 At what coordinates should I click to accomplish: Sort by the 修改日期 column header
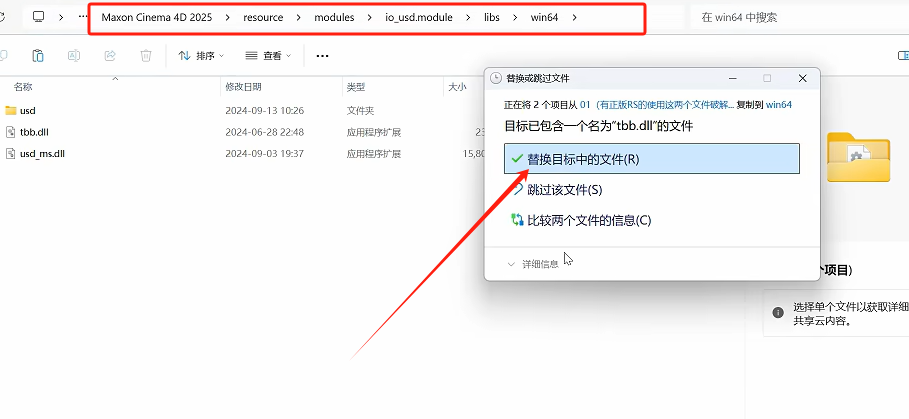[243, 87]
